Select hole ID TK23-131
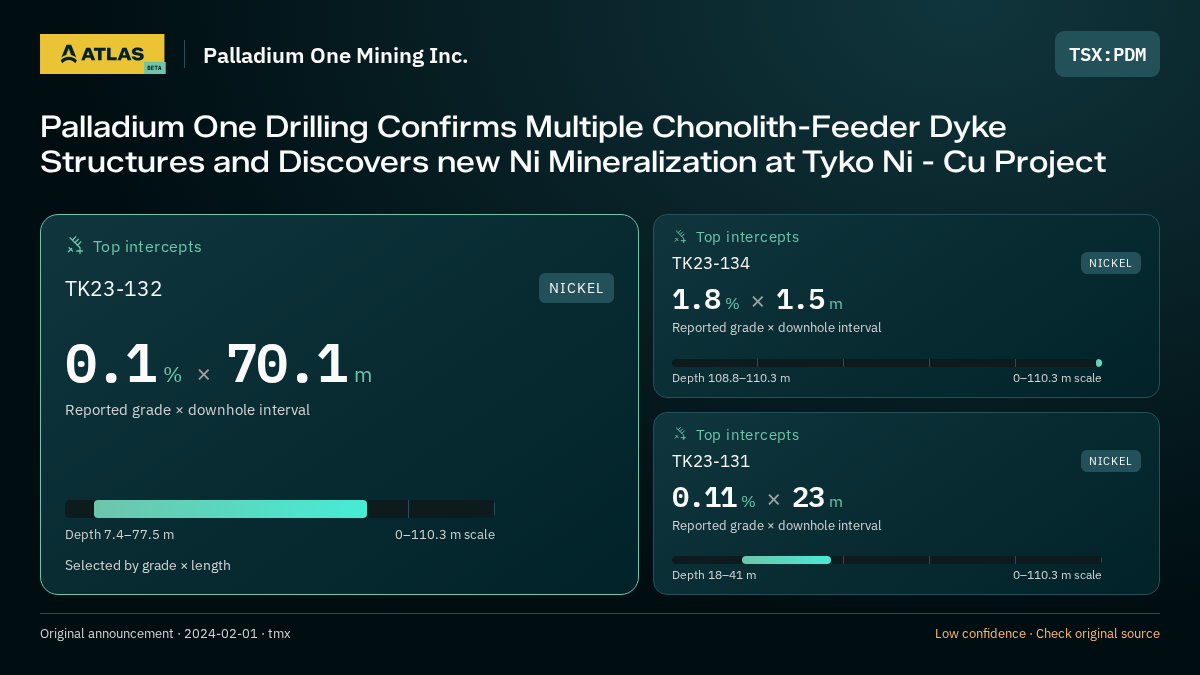The image size is (1200, 675). pos(711,461)
